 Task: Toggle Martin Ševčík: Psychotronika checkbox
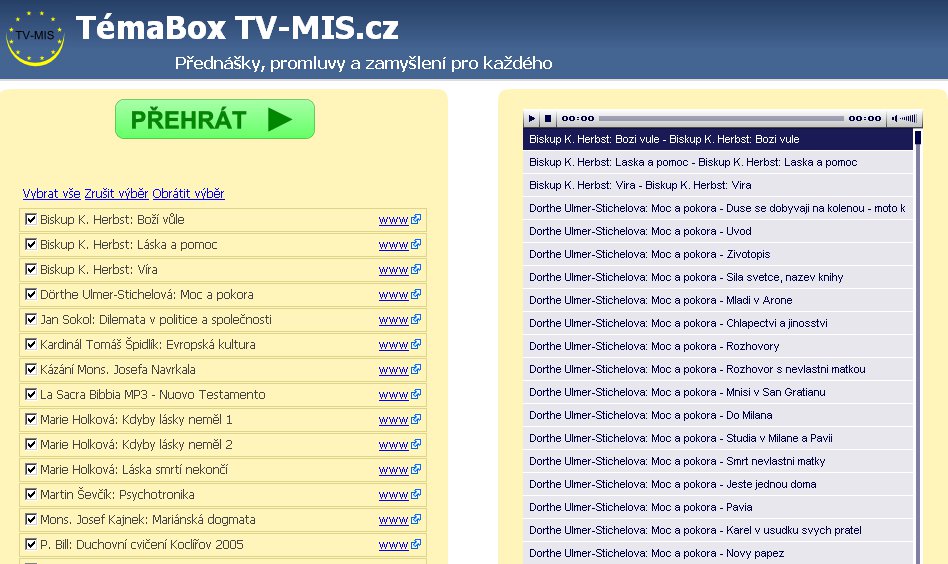(x=31, y=494)
